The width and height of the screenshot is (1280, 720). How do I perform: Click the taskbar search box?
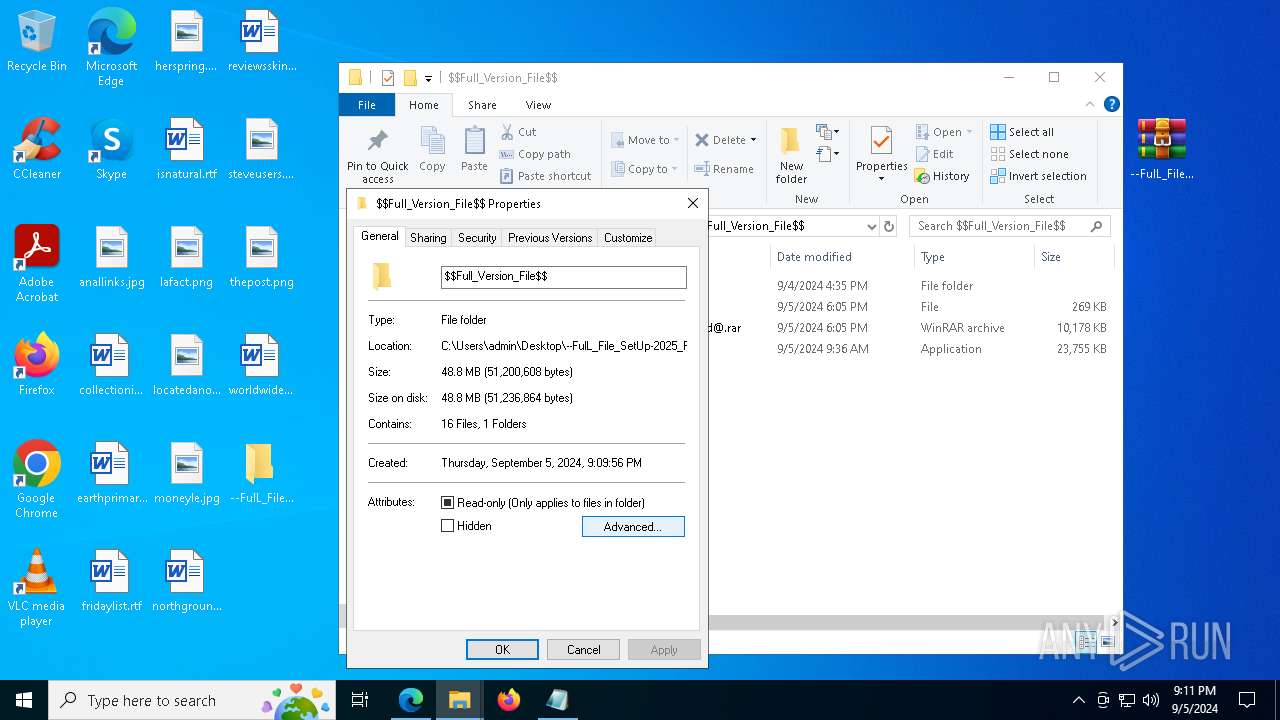(x=192, y=700)
